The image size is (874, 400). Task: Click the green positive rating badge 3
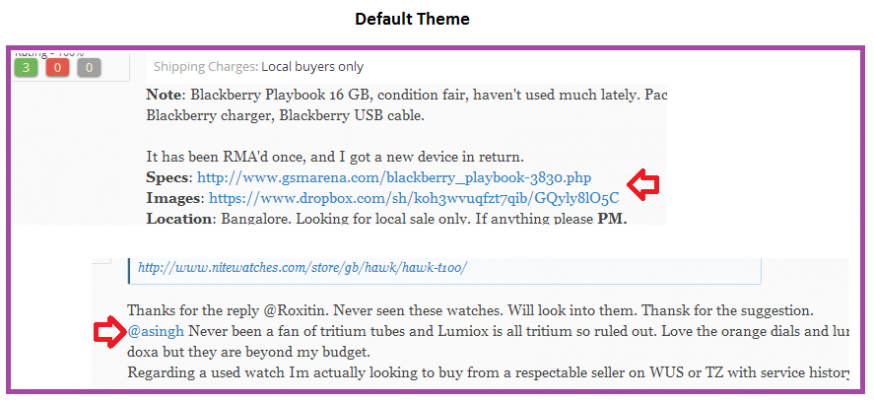26,69
